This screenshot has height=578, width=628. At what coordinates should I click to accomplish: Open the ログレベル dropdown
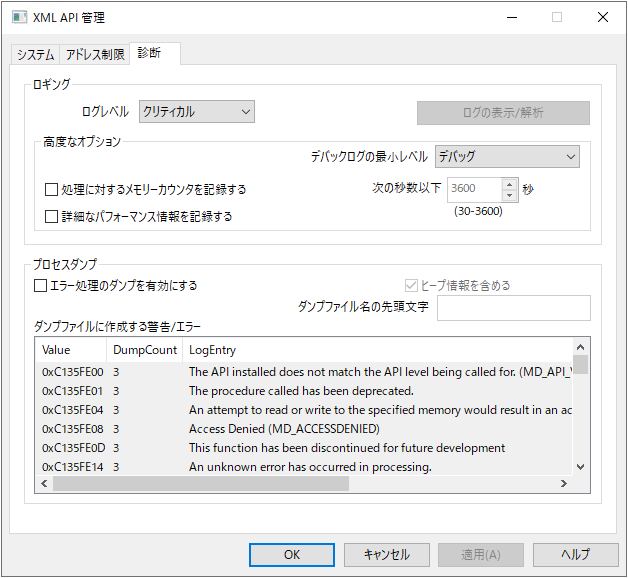[197, 112]
